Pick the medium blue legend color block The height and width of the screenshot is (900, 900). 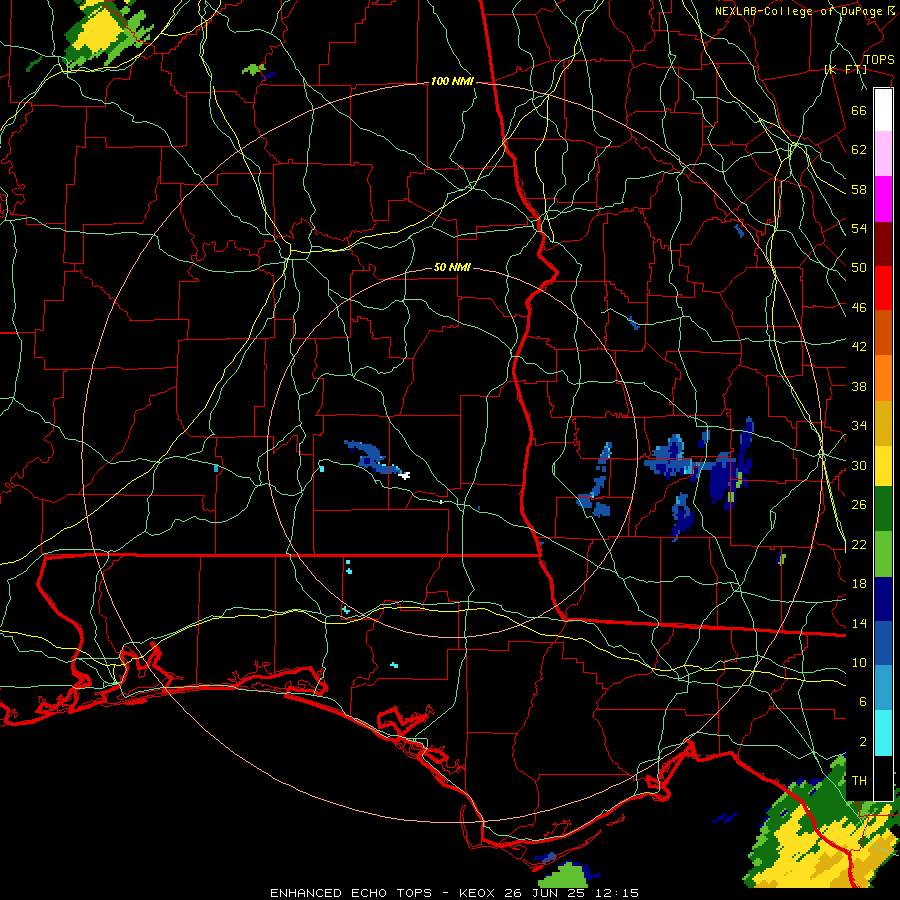click(x=883, y=643)
